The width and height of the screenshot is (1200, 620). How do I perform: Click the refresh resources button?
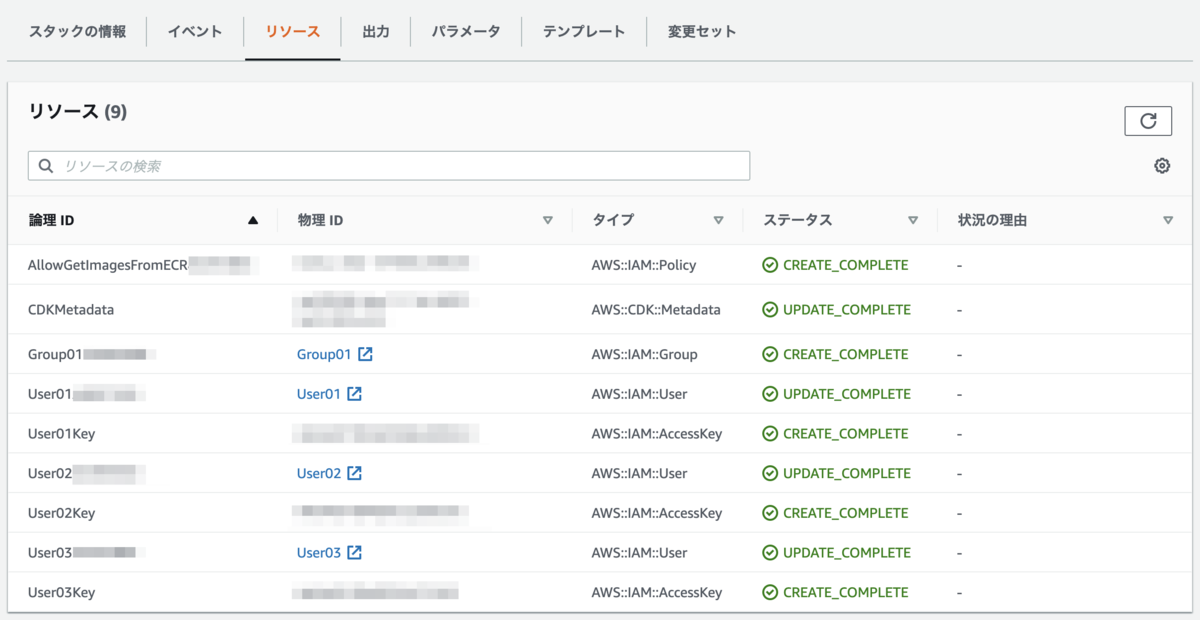pos(1148,121)
